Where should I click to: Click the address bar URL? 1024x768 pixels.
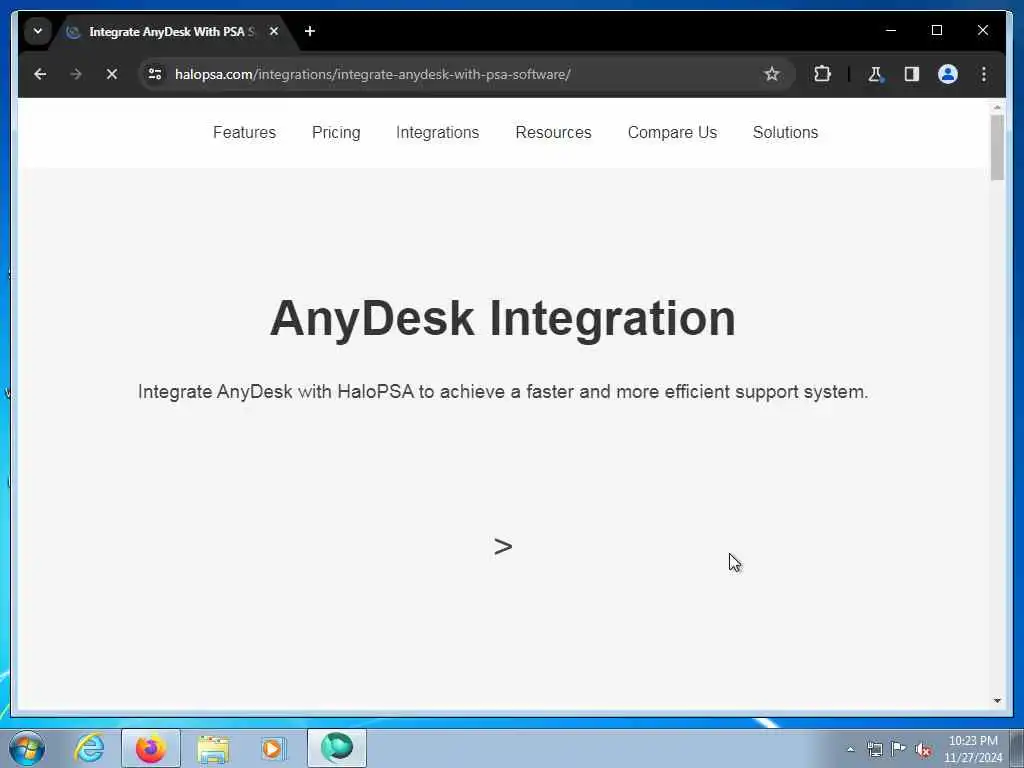[372, 74]
